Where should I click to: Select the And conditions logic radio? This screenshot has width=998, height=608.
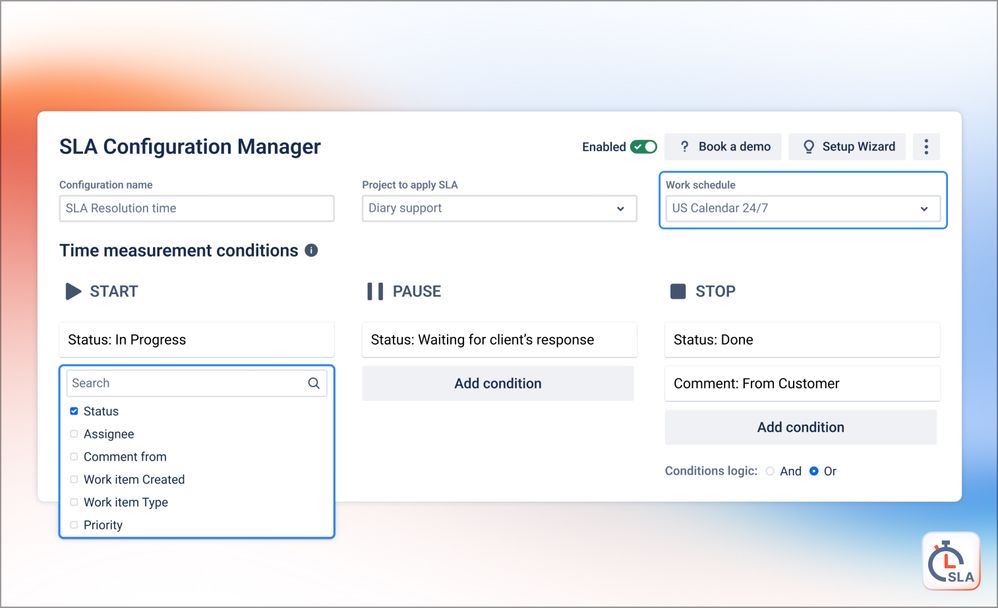tap(770, 471)
